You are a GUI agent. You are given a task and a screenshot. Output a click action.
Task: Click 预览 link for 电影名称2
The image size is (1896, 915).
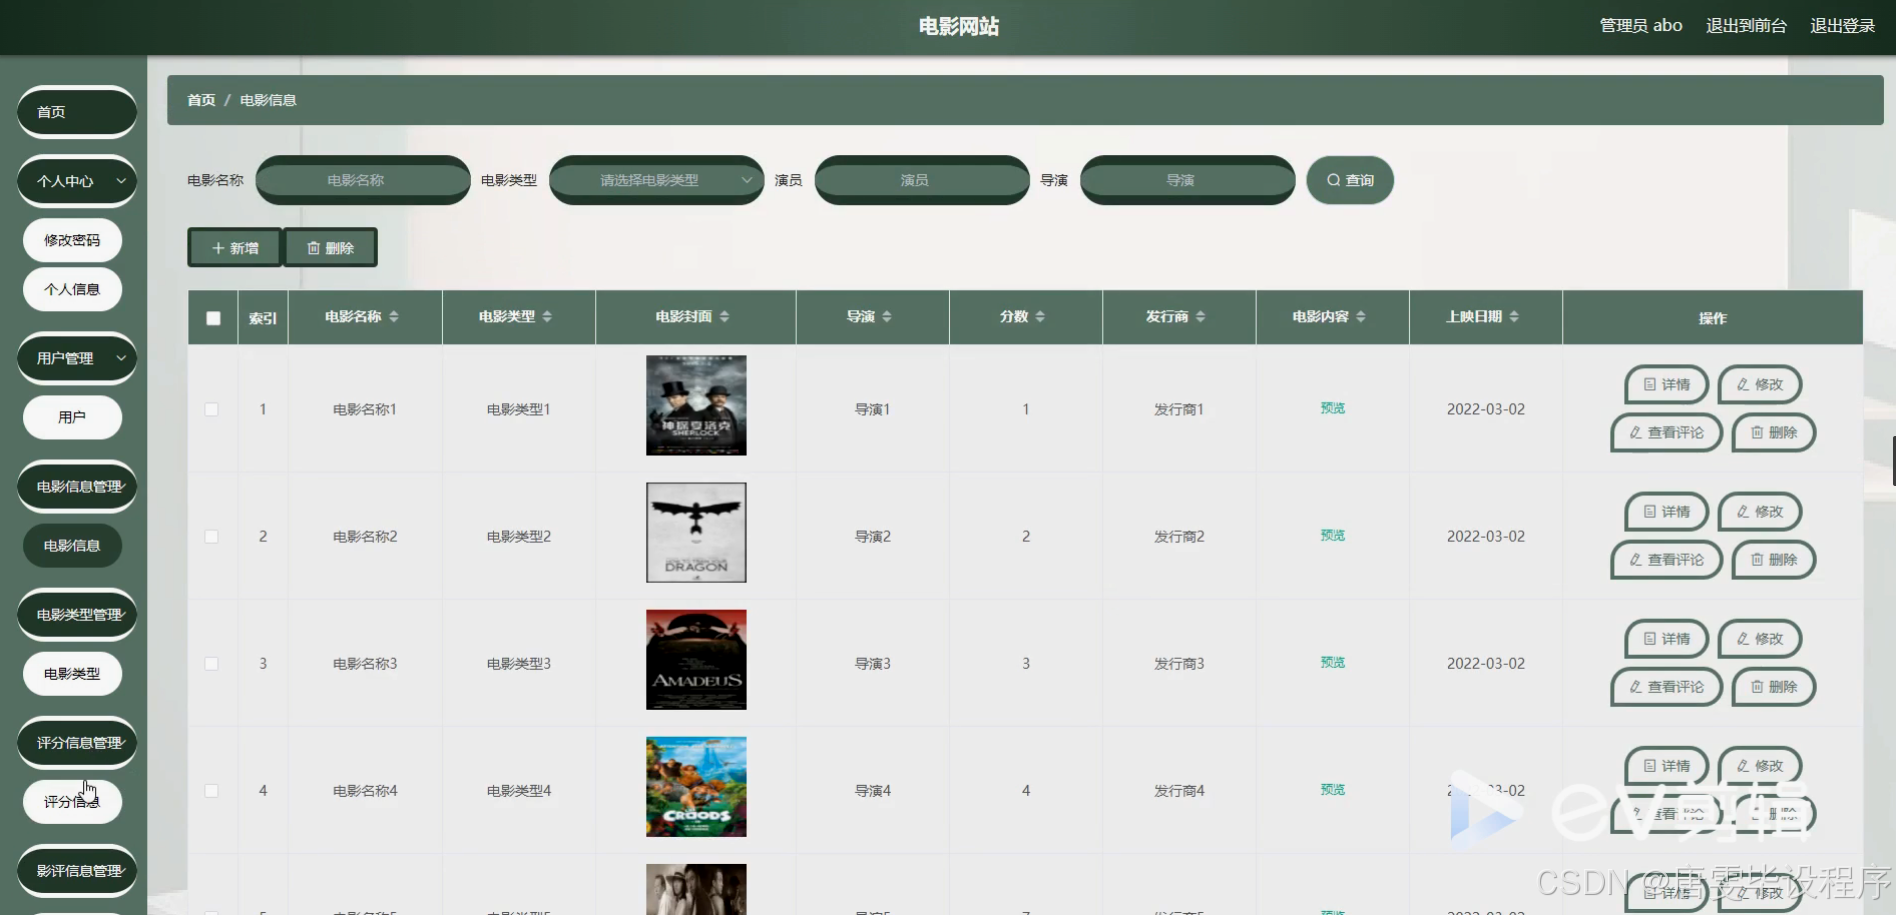tap(1332, 535)
